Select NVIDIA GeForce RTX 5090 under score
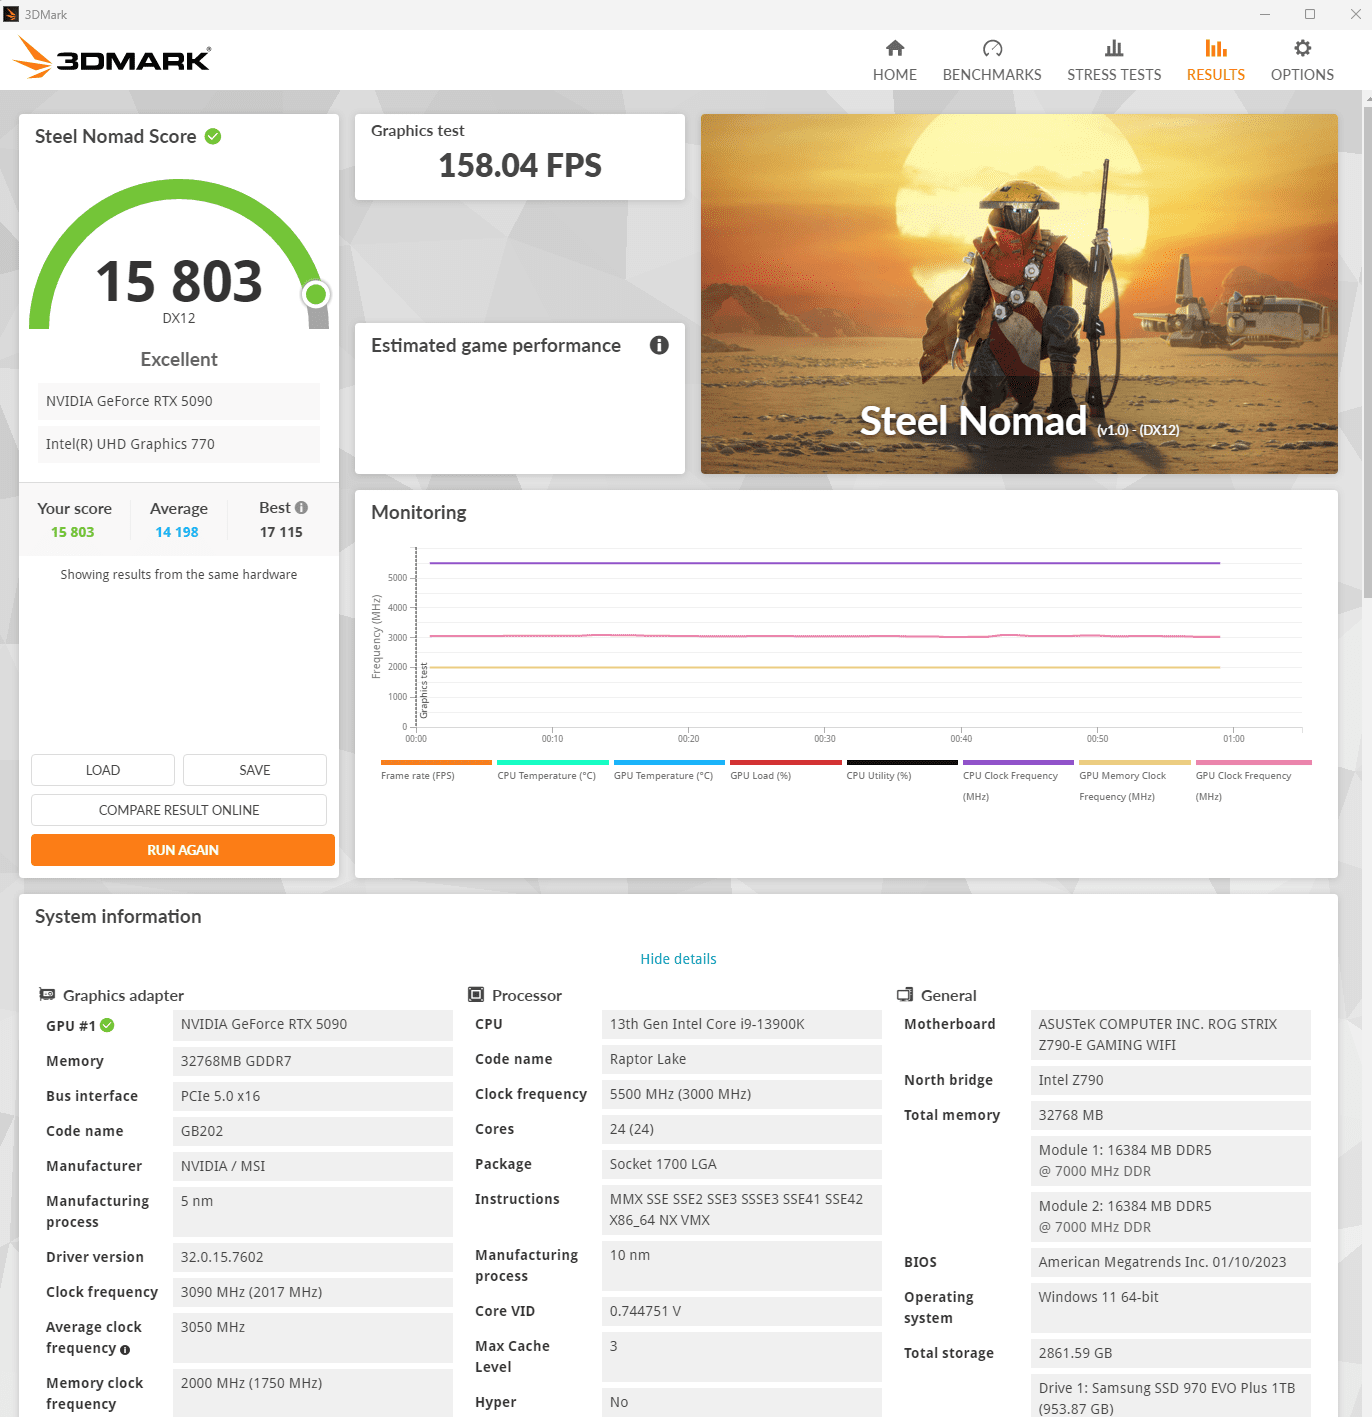The width and height of the screenshot is (1372, 1417). (x=179, y=401)
